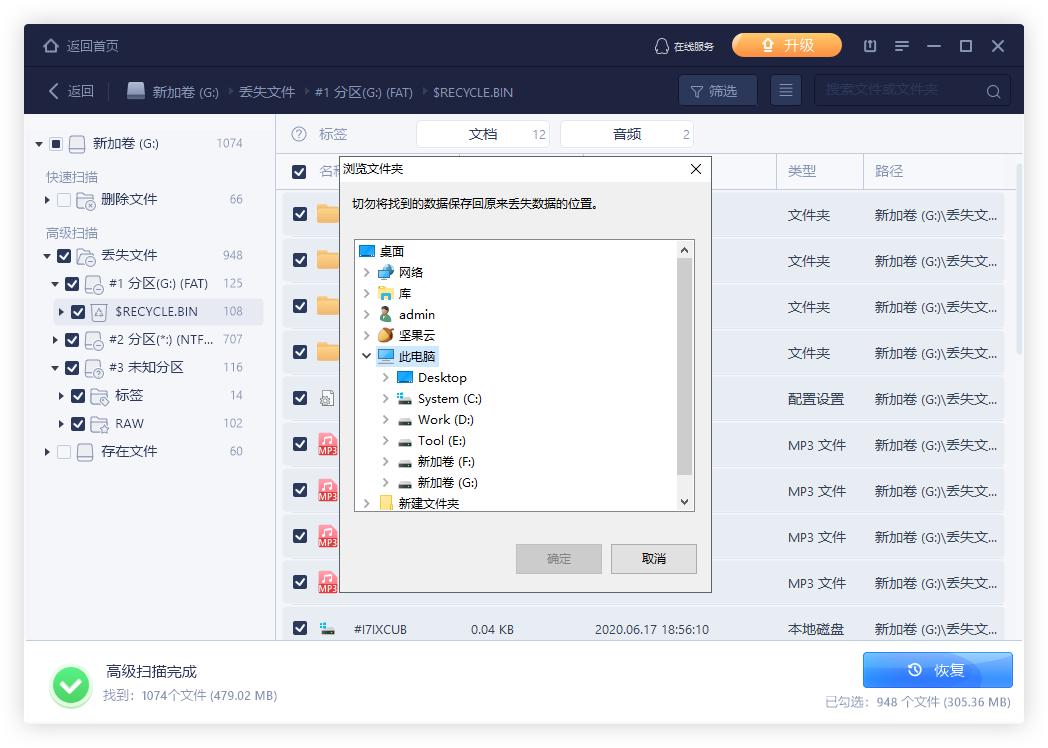Image resolution: width=1048 pixels, height=748 pixels.
Task: Collapse the 此电脑 node in the dialog
Action: (366, 356)
